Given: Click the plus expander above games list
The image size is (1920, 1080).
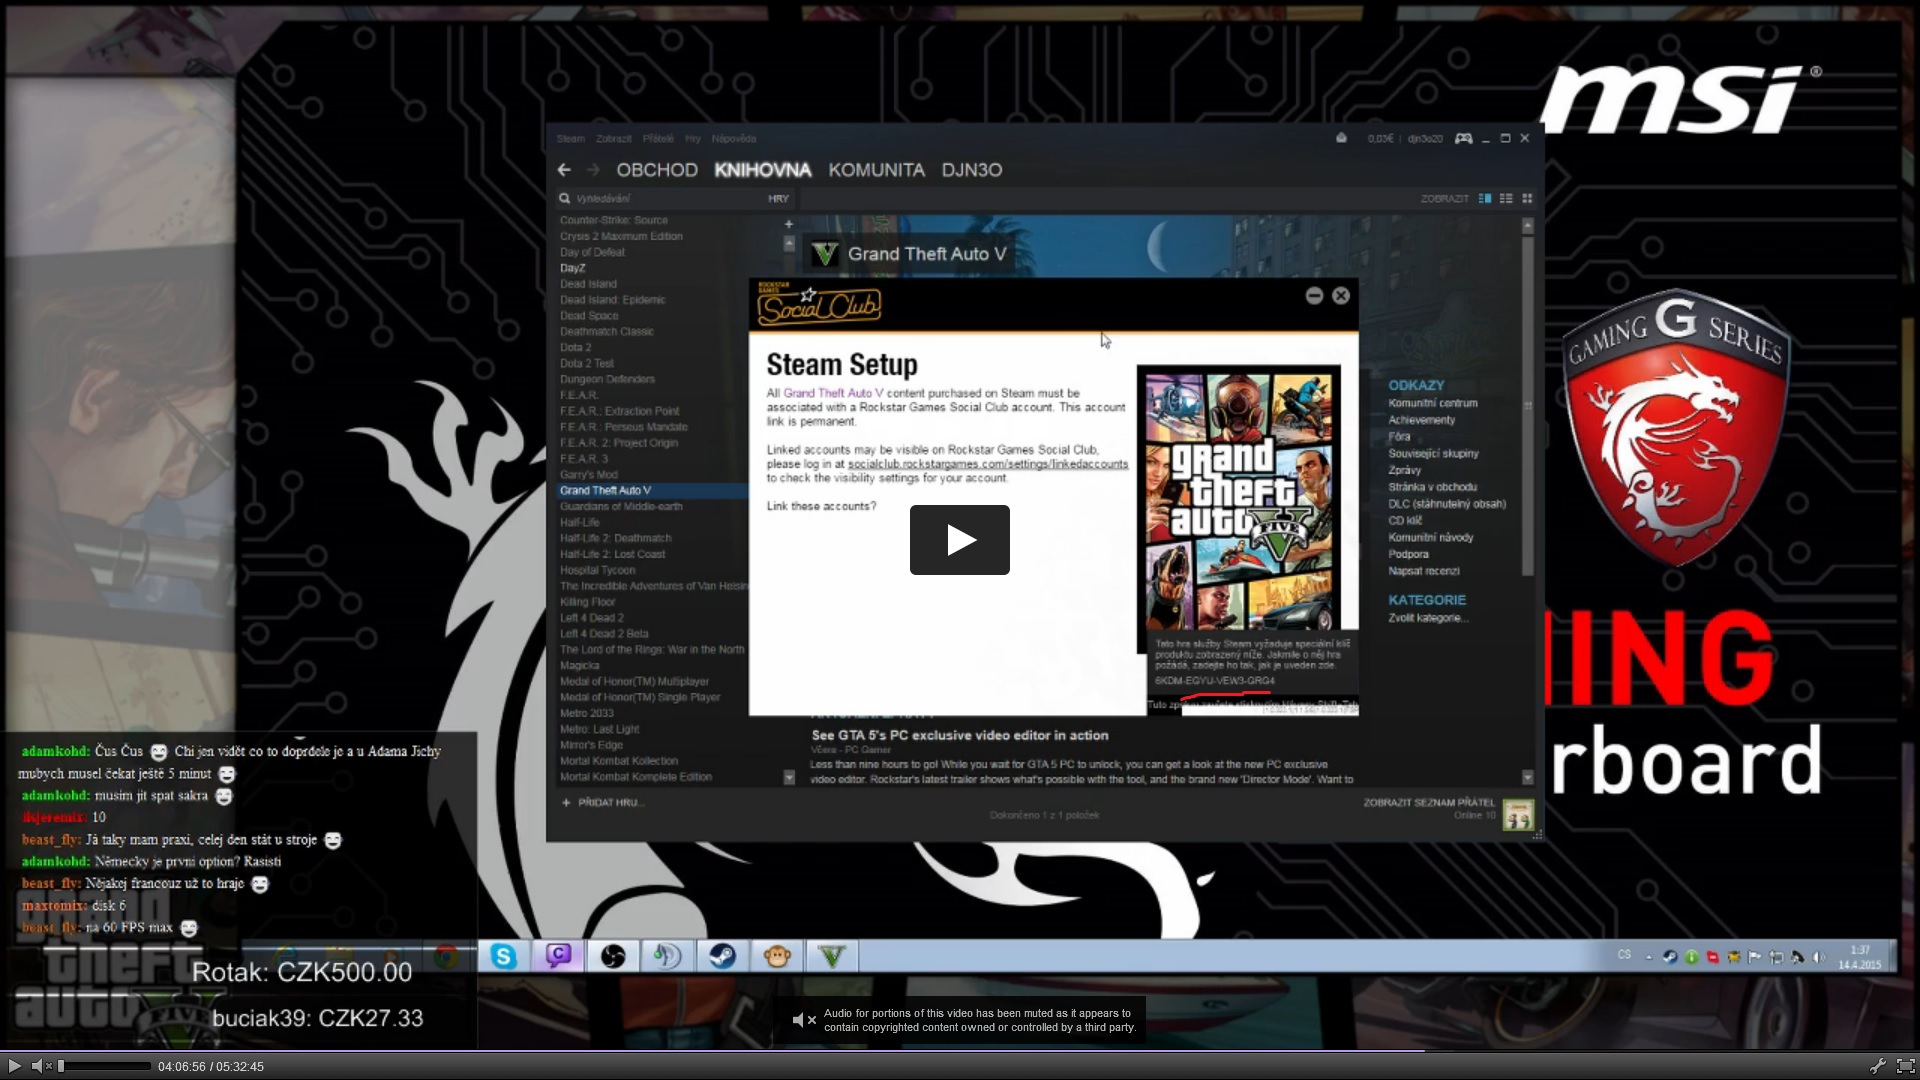Looking at the screenshot, I should tap(788, 224).
